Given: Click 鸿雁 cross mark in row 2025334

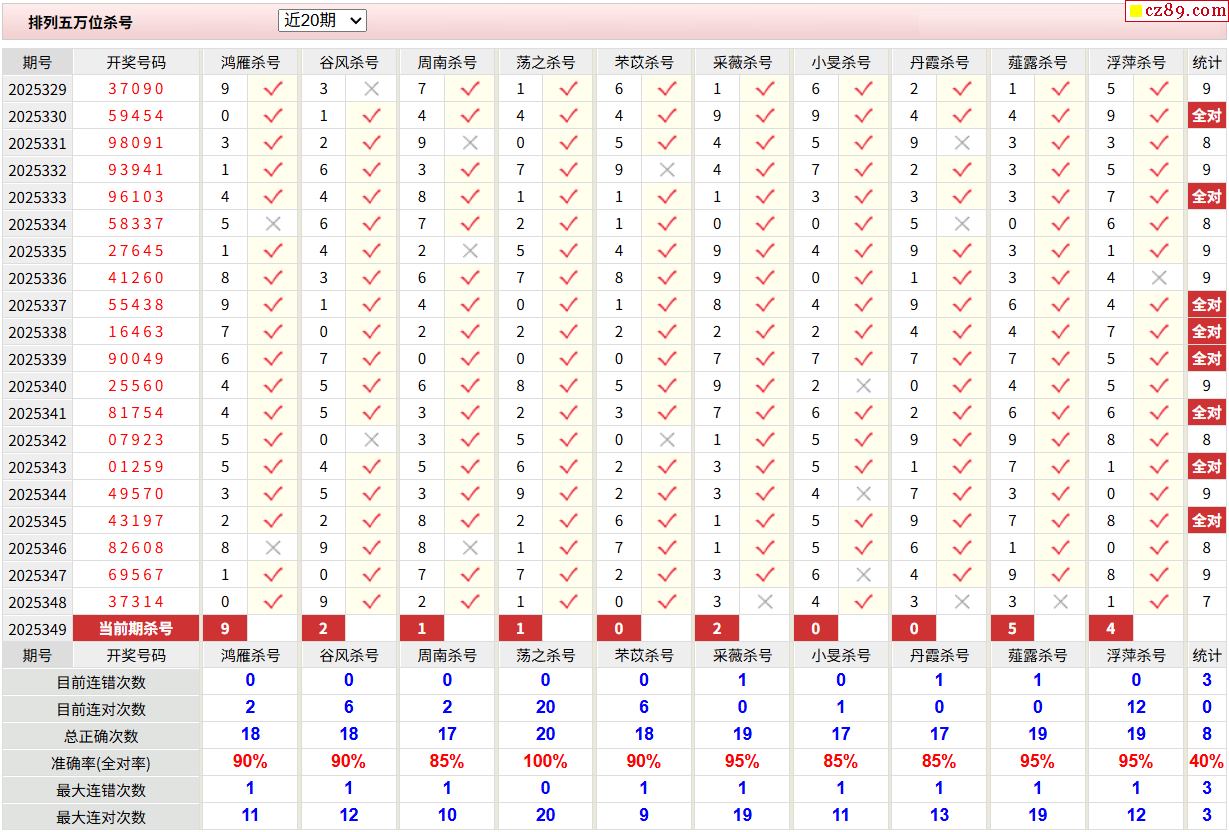Looking at the screenshot, I should 273,224.
